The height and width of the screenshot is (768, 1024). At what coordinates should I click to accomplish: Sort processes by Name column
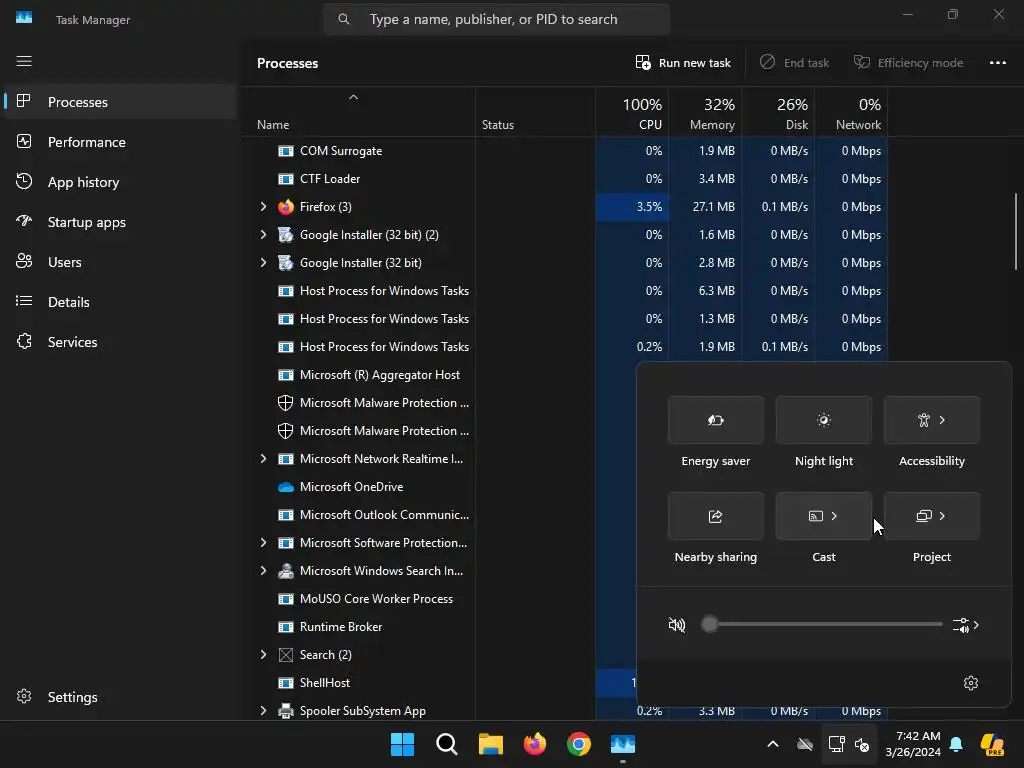359,112
